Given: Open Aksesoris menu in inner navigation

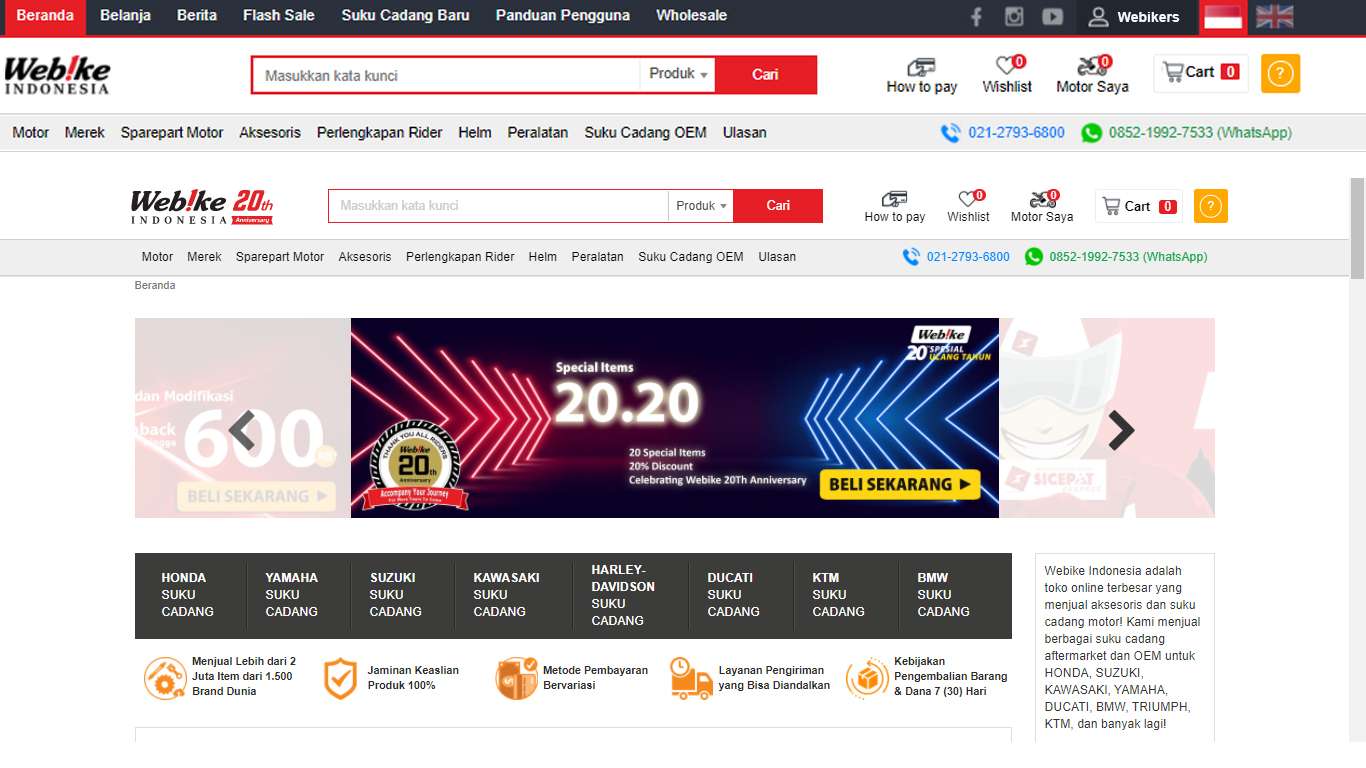Looking at the screenshot, I should pos(365,257).
